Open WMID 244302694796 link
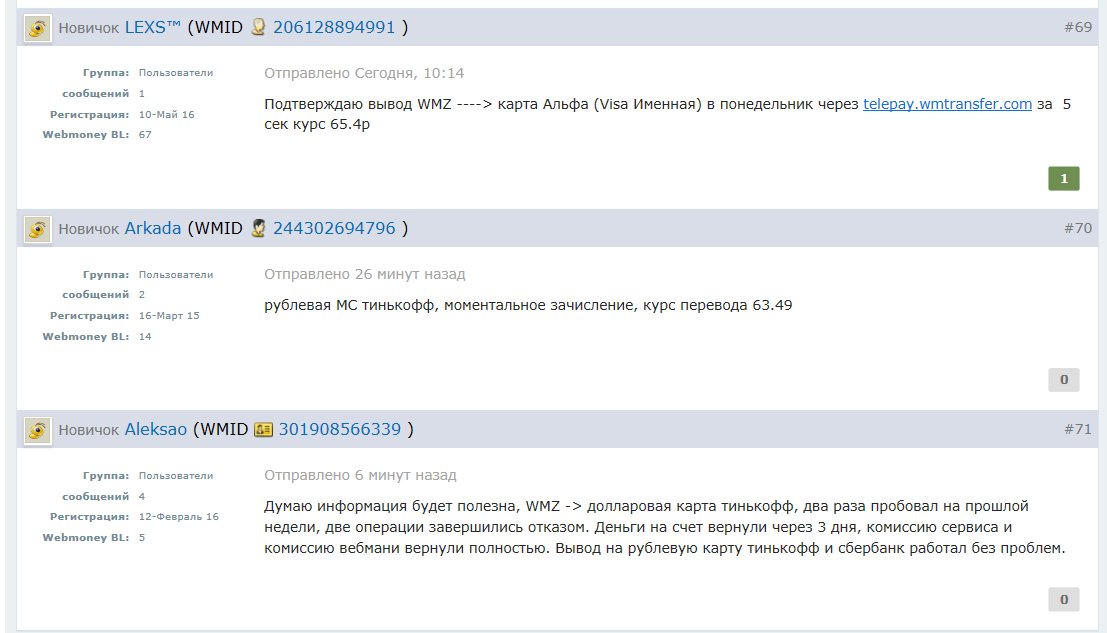Screen dimensions: 1107x633 [x=334, y=229]
